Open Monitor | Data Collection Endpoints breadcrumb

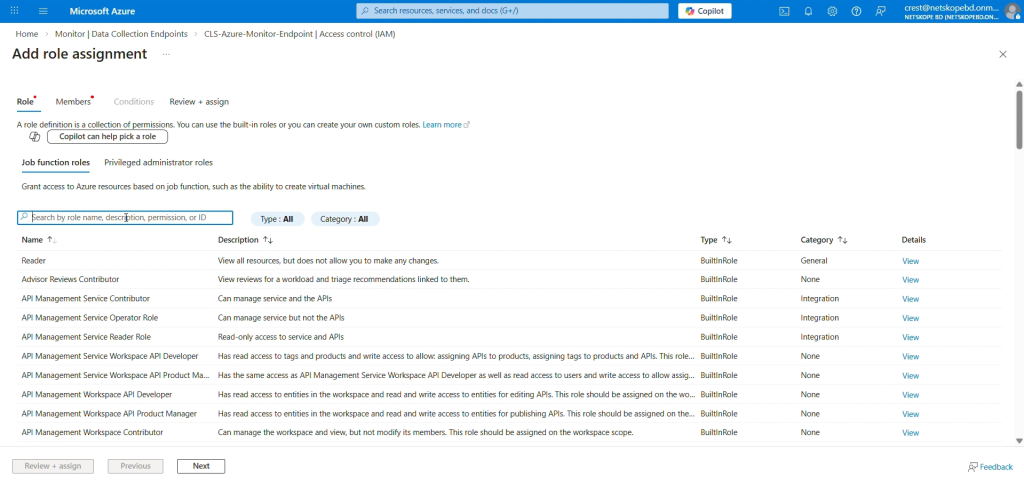click(x=121, y=34)
